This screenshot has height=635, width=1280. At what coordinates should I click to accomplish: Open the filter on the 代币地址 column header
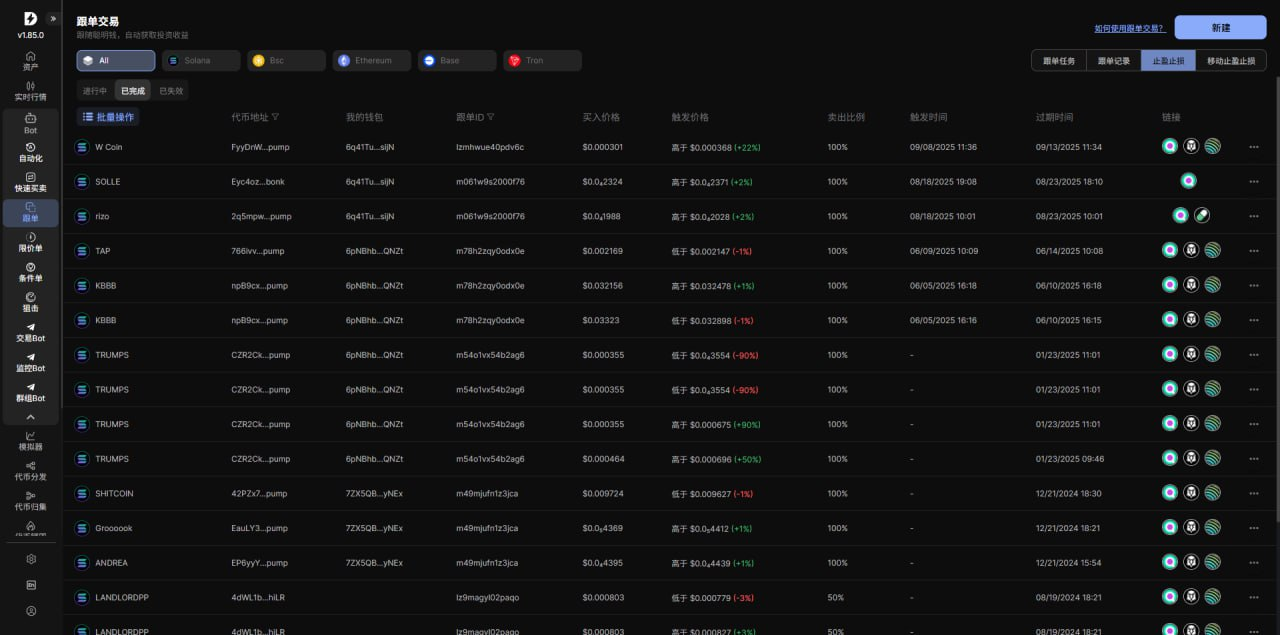click(x=275, y=117)
